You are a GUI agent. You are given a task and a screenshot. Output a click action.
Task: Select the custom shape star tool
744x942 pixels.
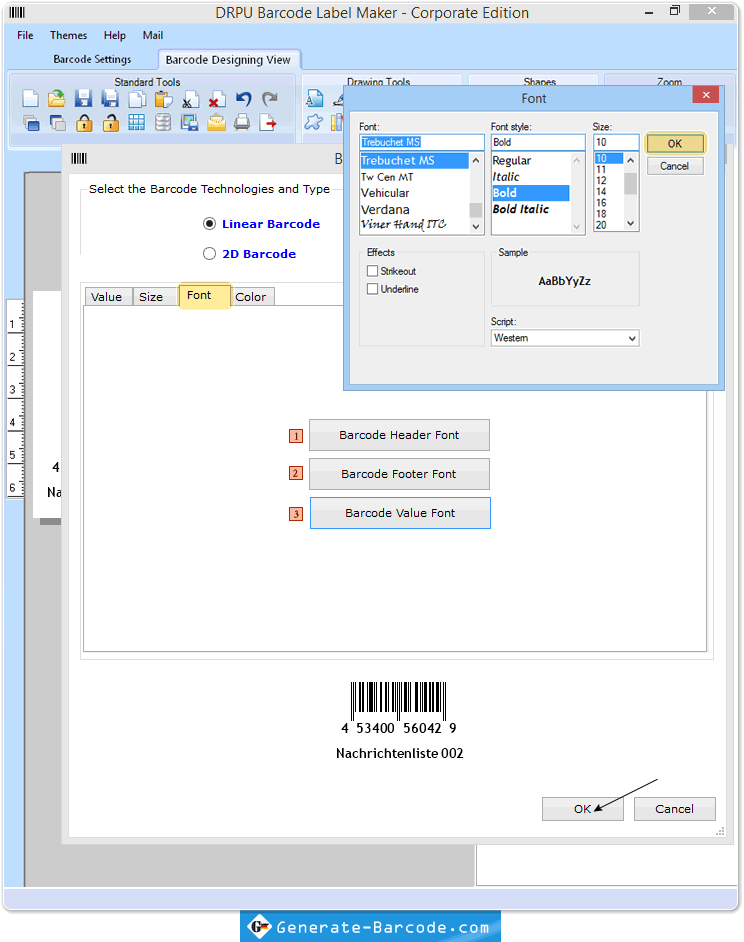tap(313, 123)
